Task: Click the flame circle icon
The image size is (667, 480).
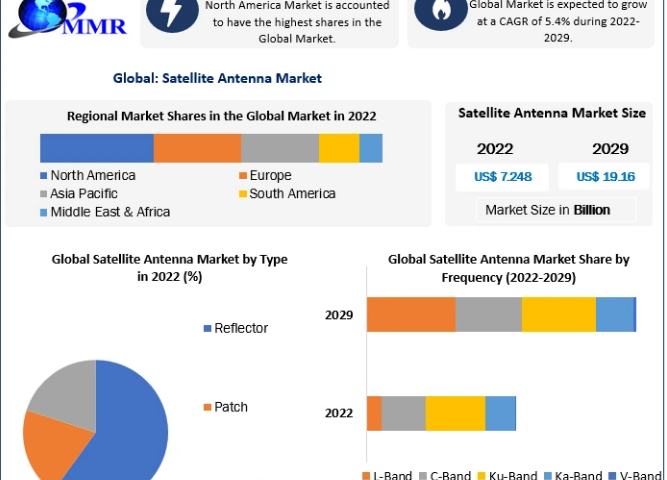Action: coord(441,12)
